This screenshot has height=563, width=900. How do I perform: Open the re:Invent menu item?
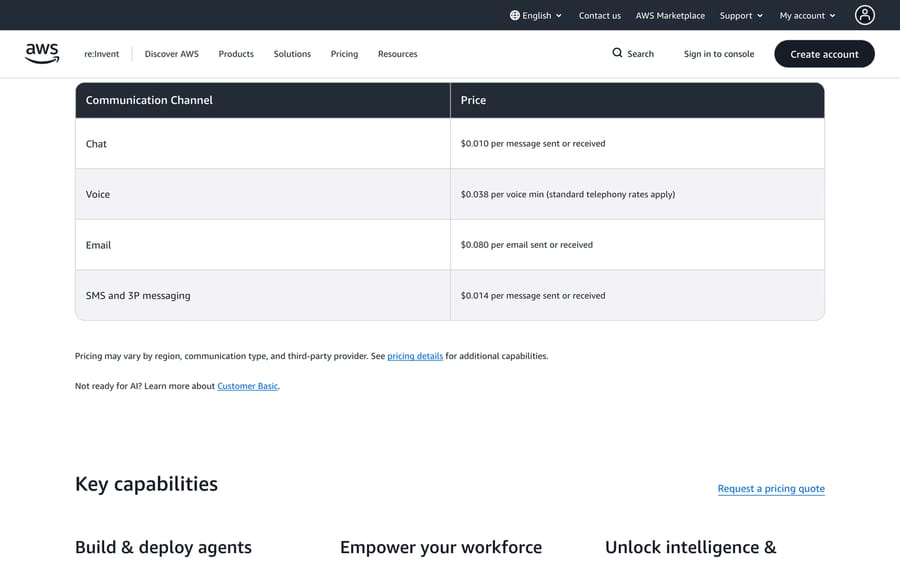(x=102, y=54)
